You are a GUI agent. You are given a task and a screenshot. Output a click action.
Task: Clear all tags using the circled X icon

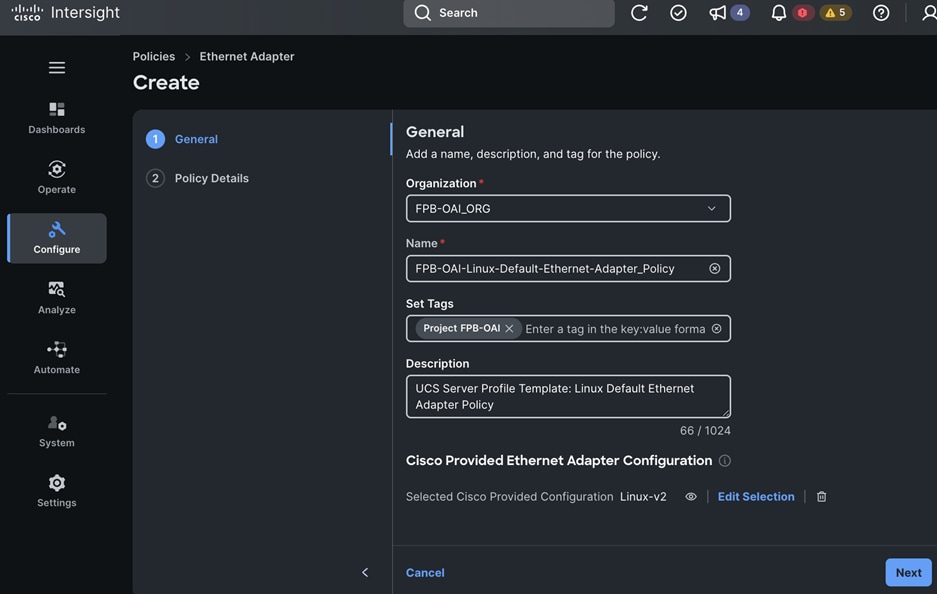(x=716, y=329)
